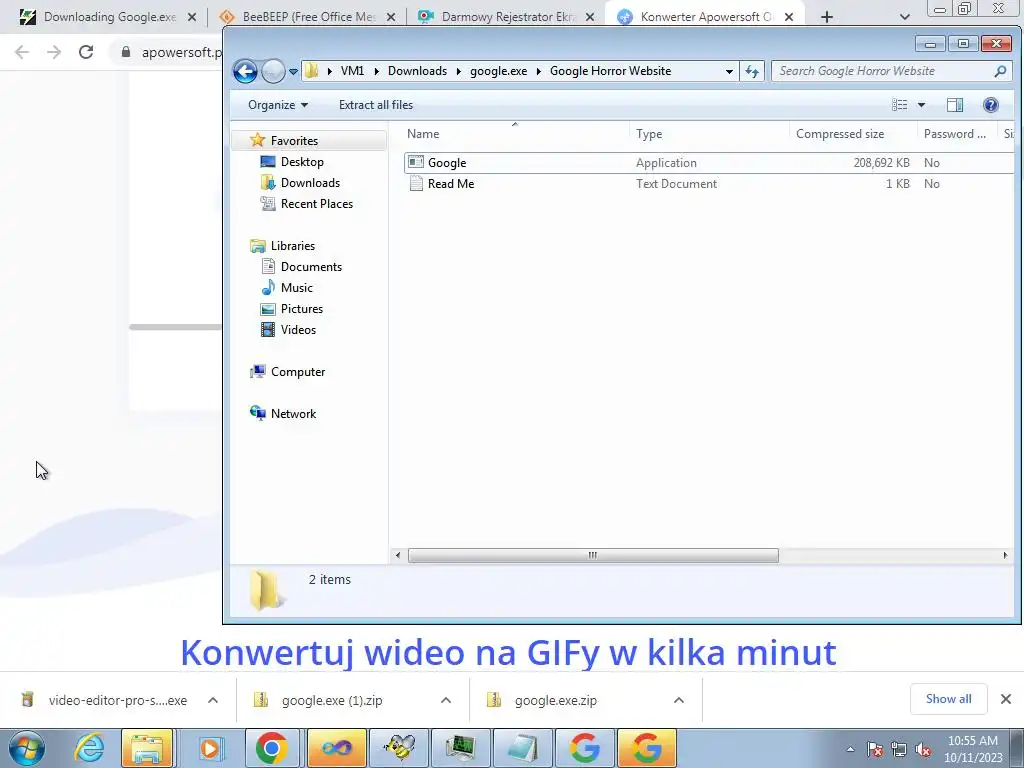Click the VM1 breadcrumb in the address bar

[352, 71]
